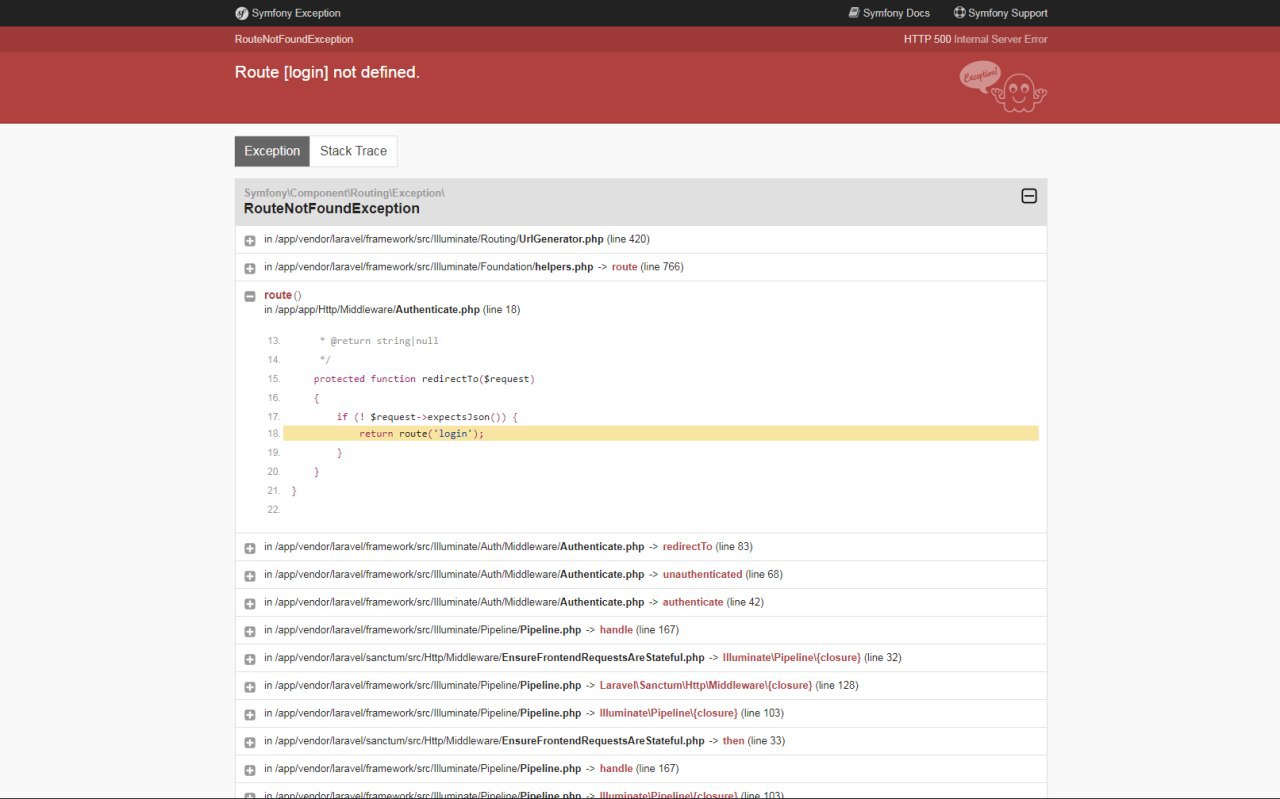Image resolution: width=1280 pixels, height=799 pixels.
Task: Open the Symfony Docs link
Action: [x=889, y=13]
